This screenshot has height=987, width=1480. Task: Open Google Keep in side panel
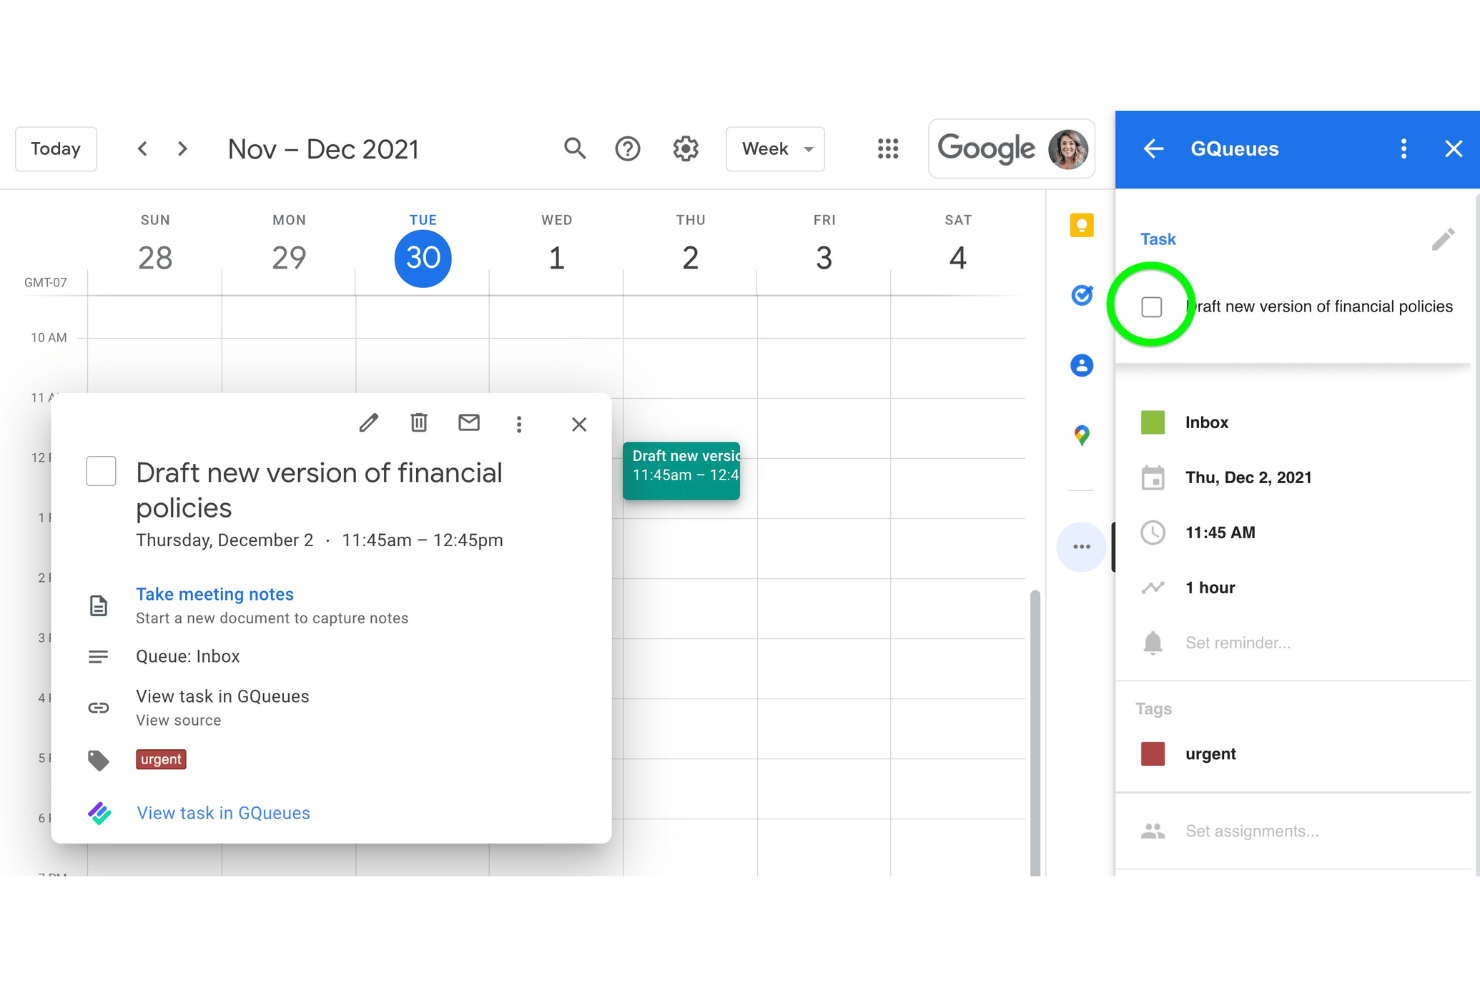1082,225
